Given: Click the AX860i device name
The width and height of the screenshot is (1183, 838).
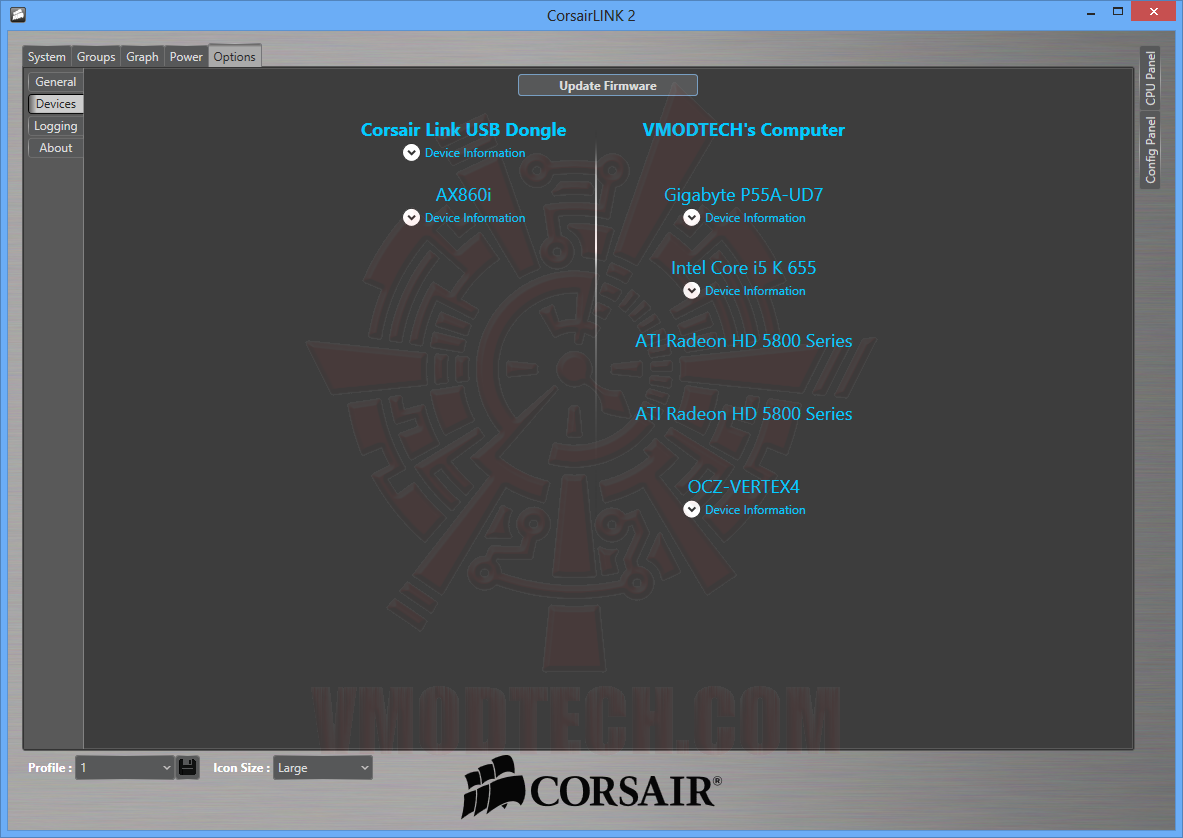Looking at the screenshot, I should tap(463, 195).
